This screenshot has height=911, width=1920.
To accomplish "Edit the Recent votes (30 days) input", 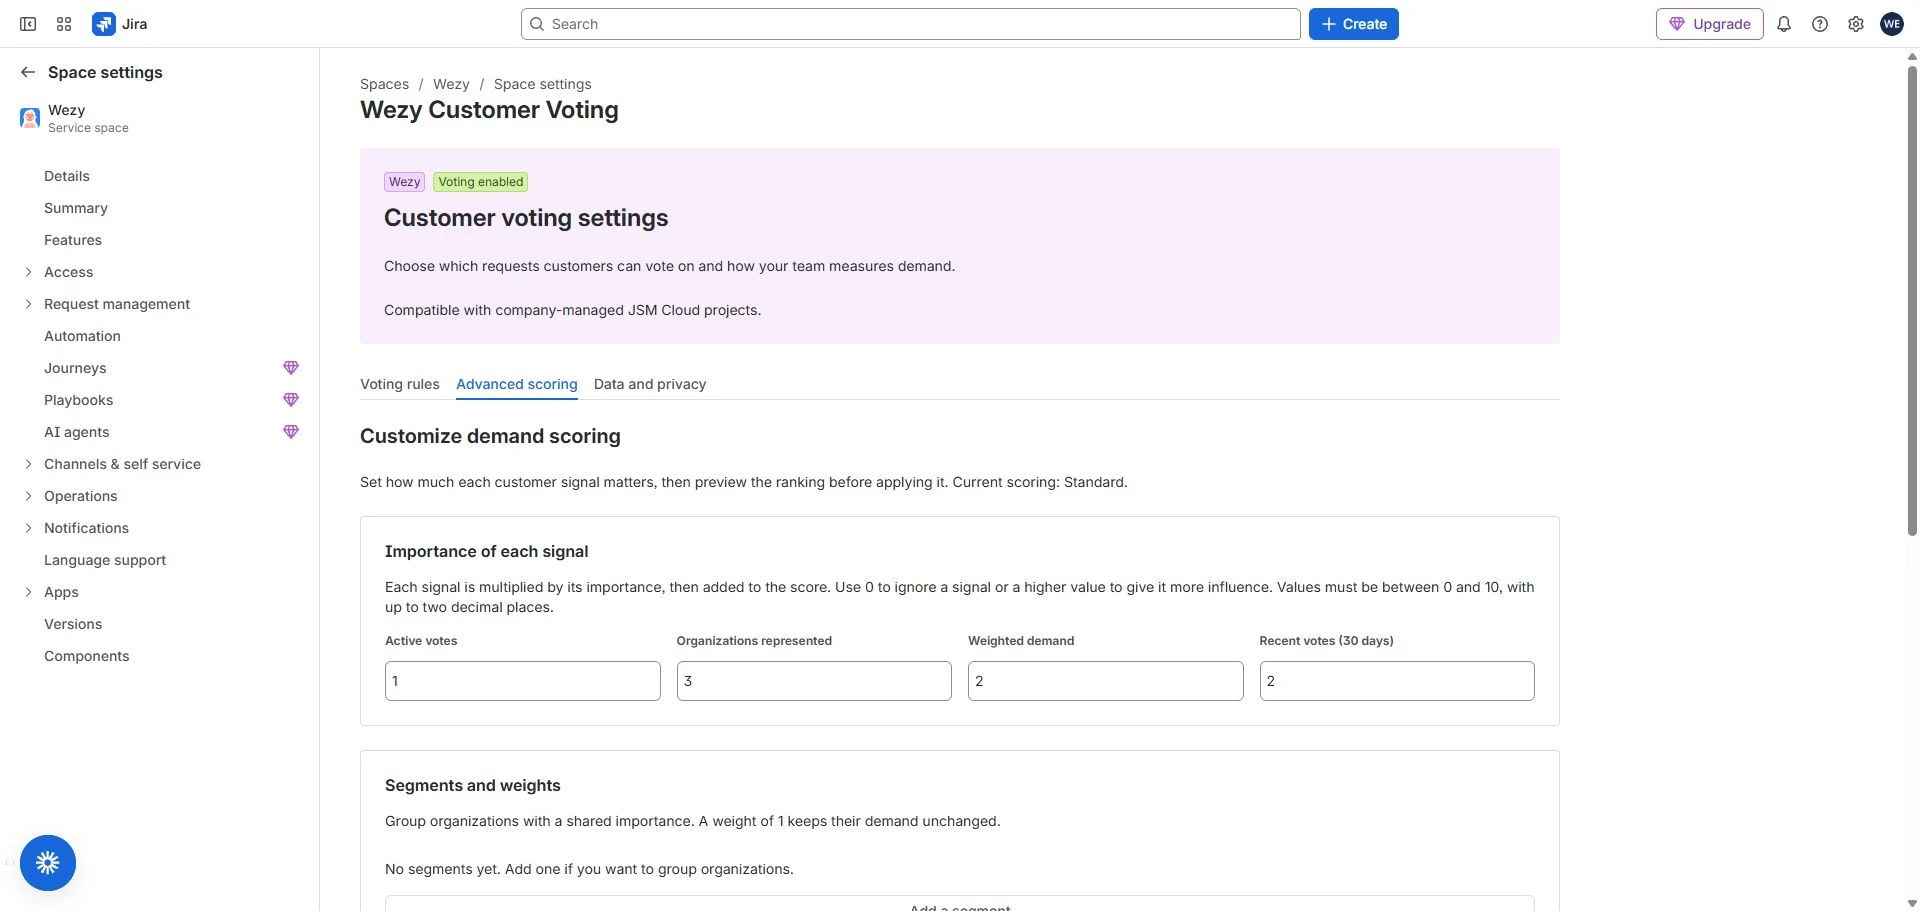I will [x=1397, y=681].
